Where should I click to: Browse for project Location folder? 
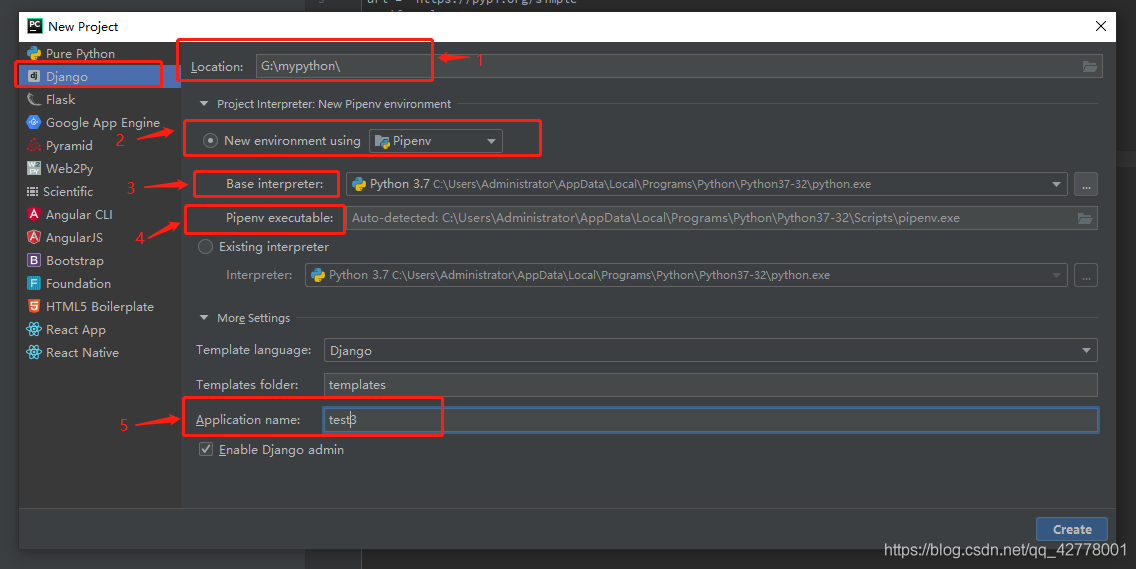pos(1090,66)
